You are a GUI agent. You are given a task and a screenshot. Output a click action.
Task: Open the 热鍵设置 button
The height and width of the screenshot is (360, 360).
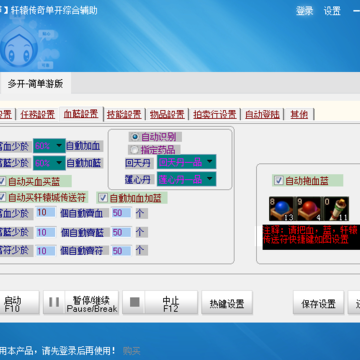point(227,303)
